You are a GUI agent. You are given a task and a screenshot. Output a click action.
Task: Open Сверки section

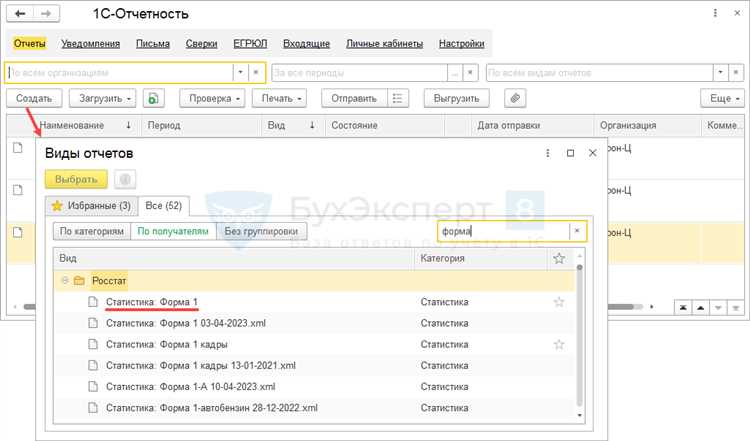coord(201,44)
